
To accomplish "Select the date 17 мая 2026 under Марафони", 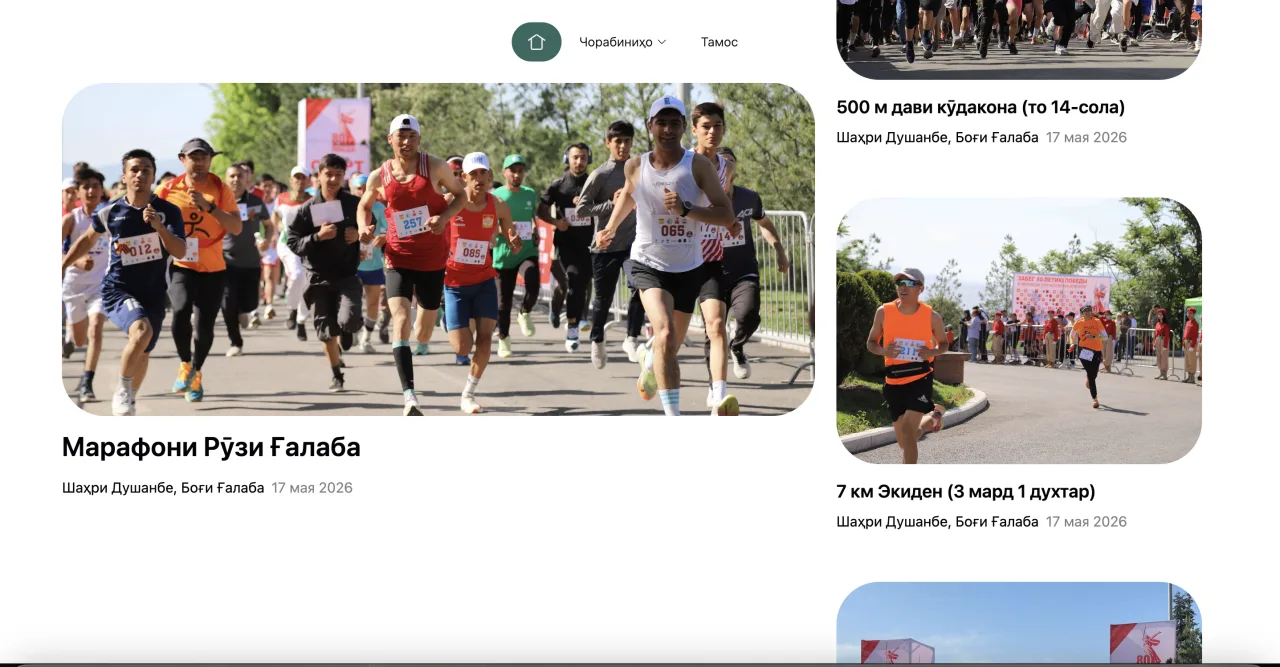I will coord(312,488).
